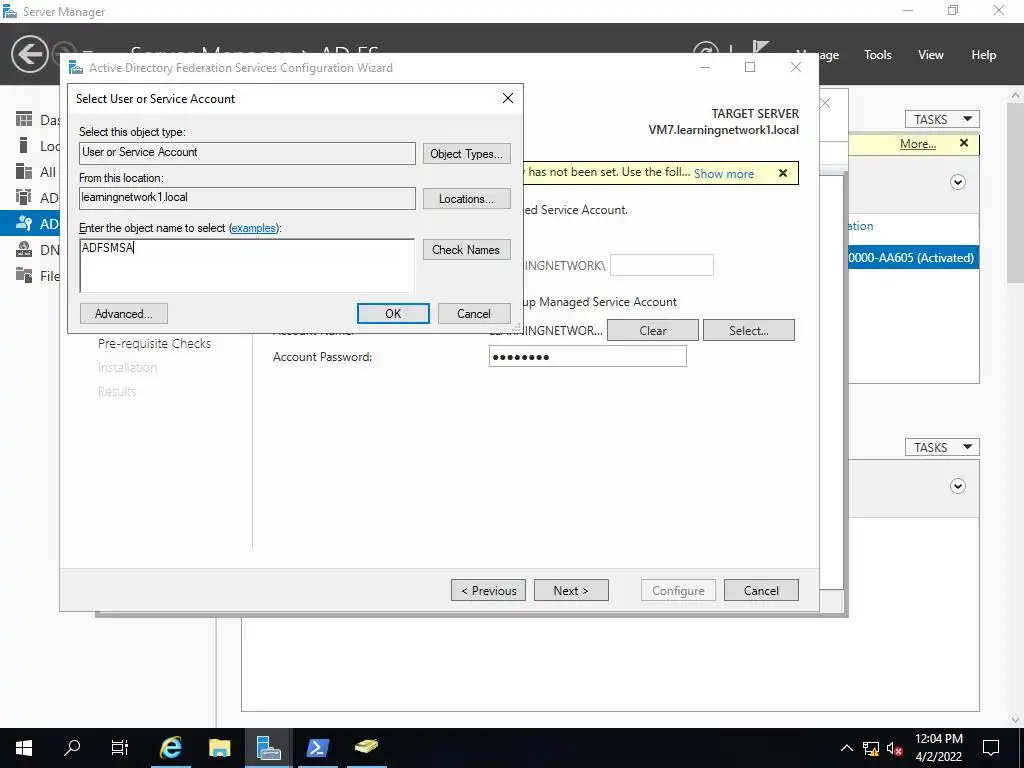Open the examples link
This screenshot has width=1024, height=768.
tap(254, 228)
